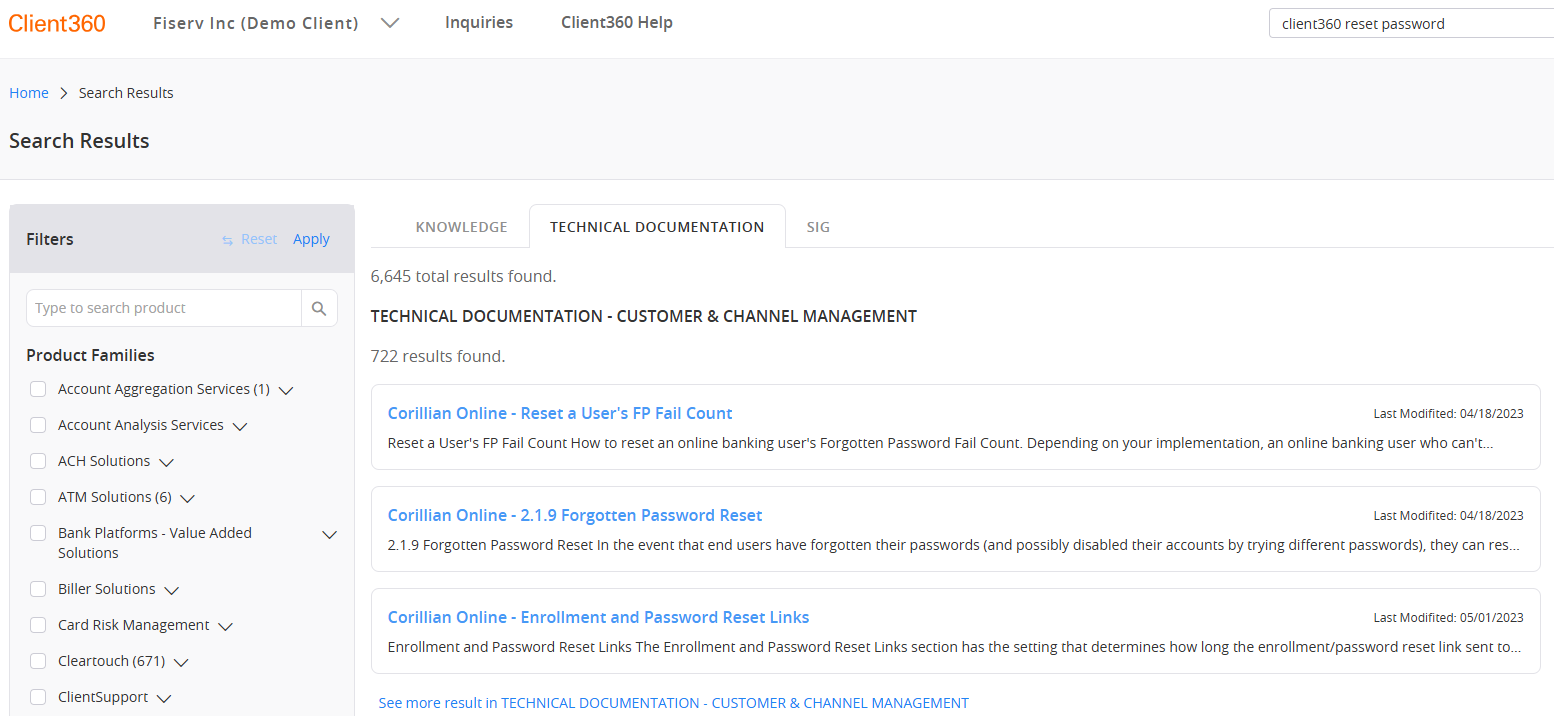Expand the Cleartouch chevron
The height and width of the screenshot is (716, 1554).
181,662
